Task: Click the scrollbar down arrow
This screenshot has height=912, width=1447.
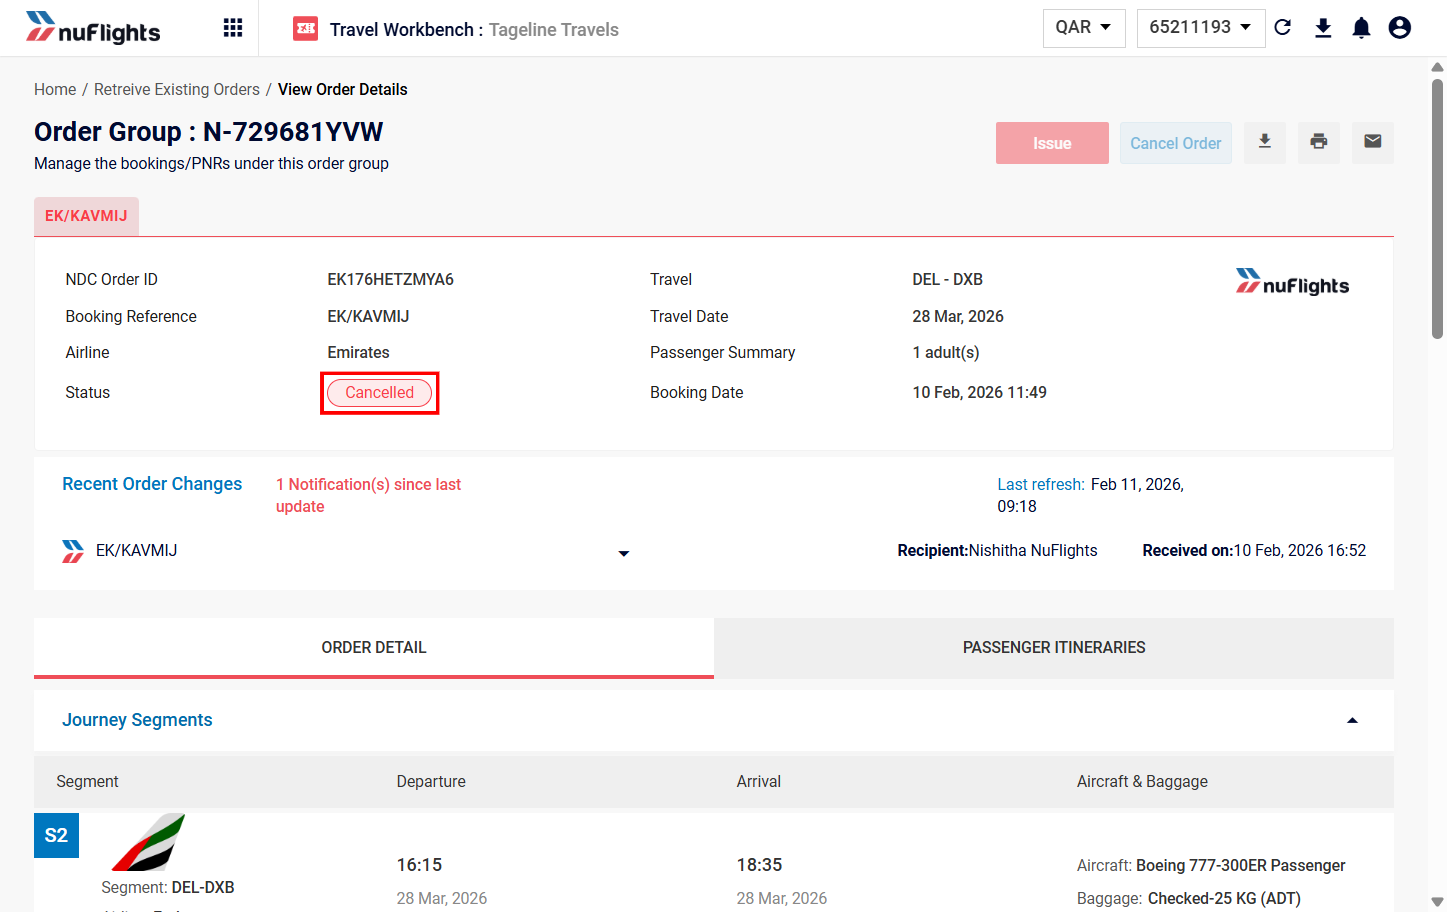Action: (1437, 902)
